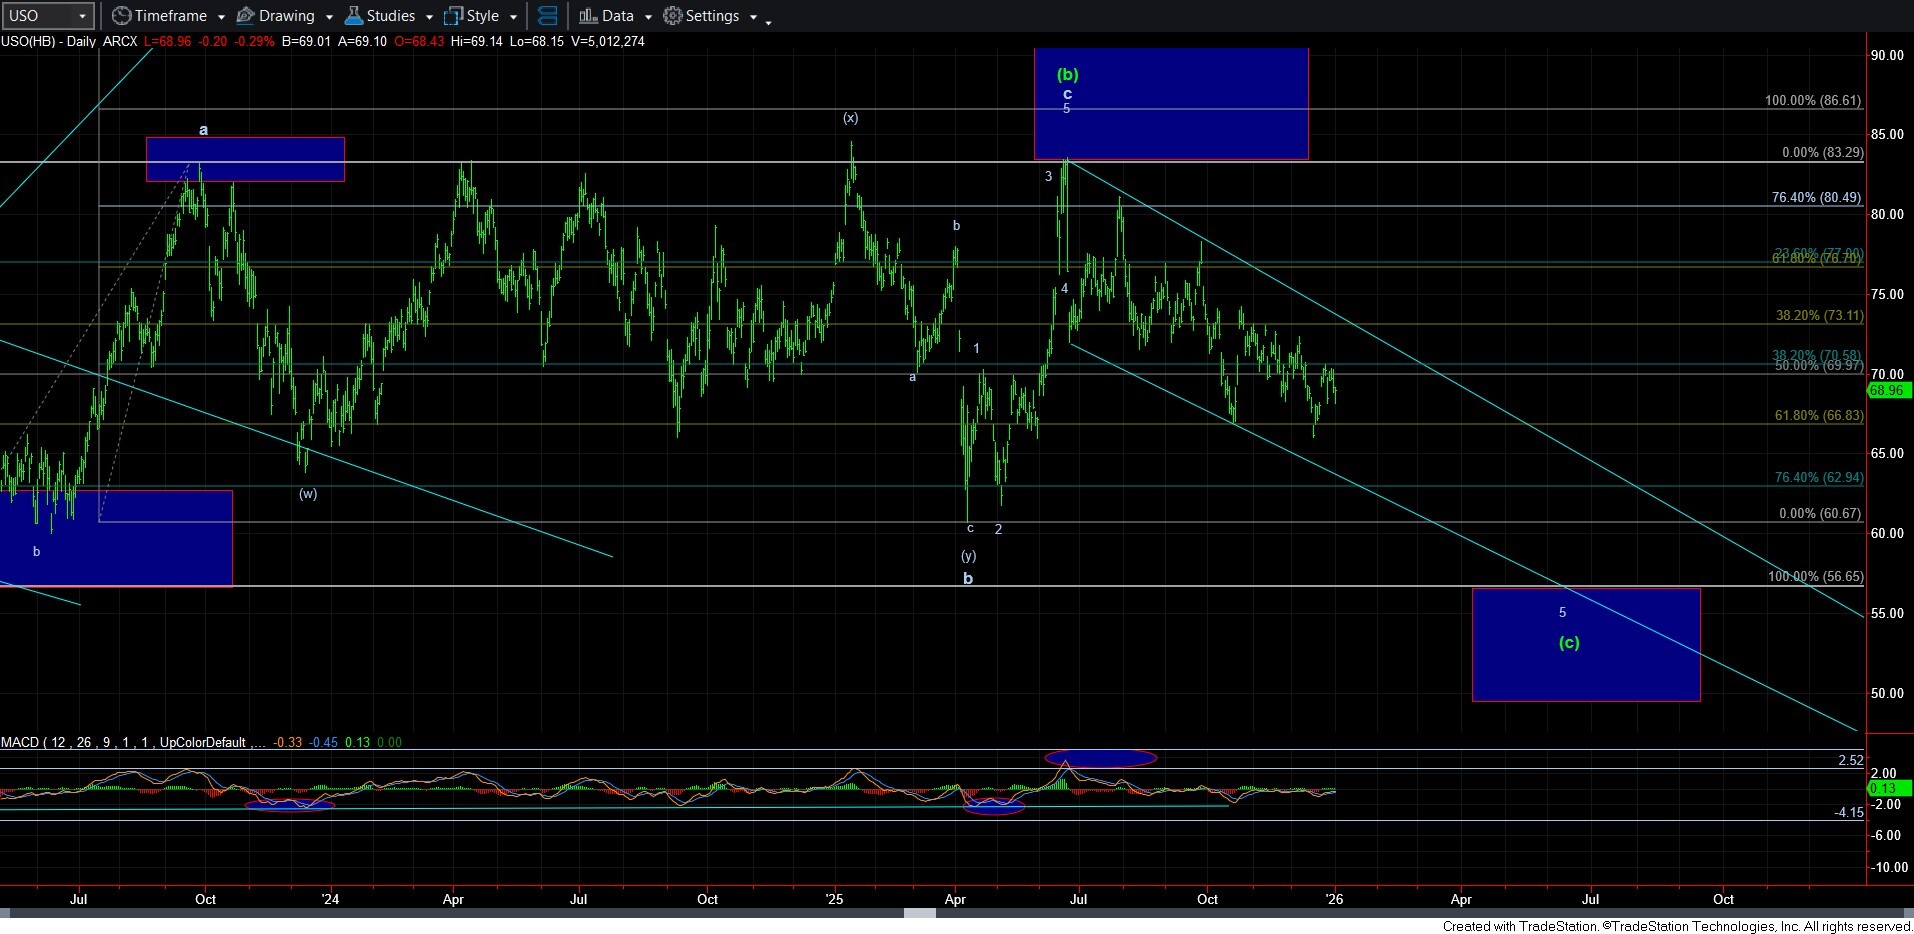Click the Timeframe clock icon
Image resolution: width=1914 pixels, height=934 pixels.
coord(121,16)
